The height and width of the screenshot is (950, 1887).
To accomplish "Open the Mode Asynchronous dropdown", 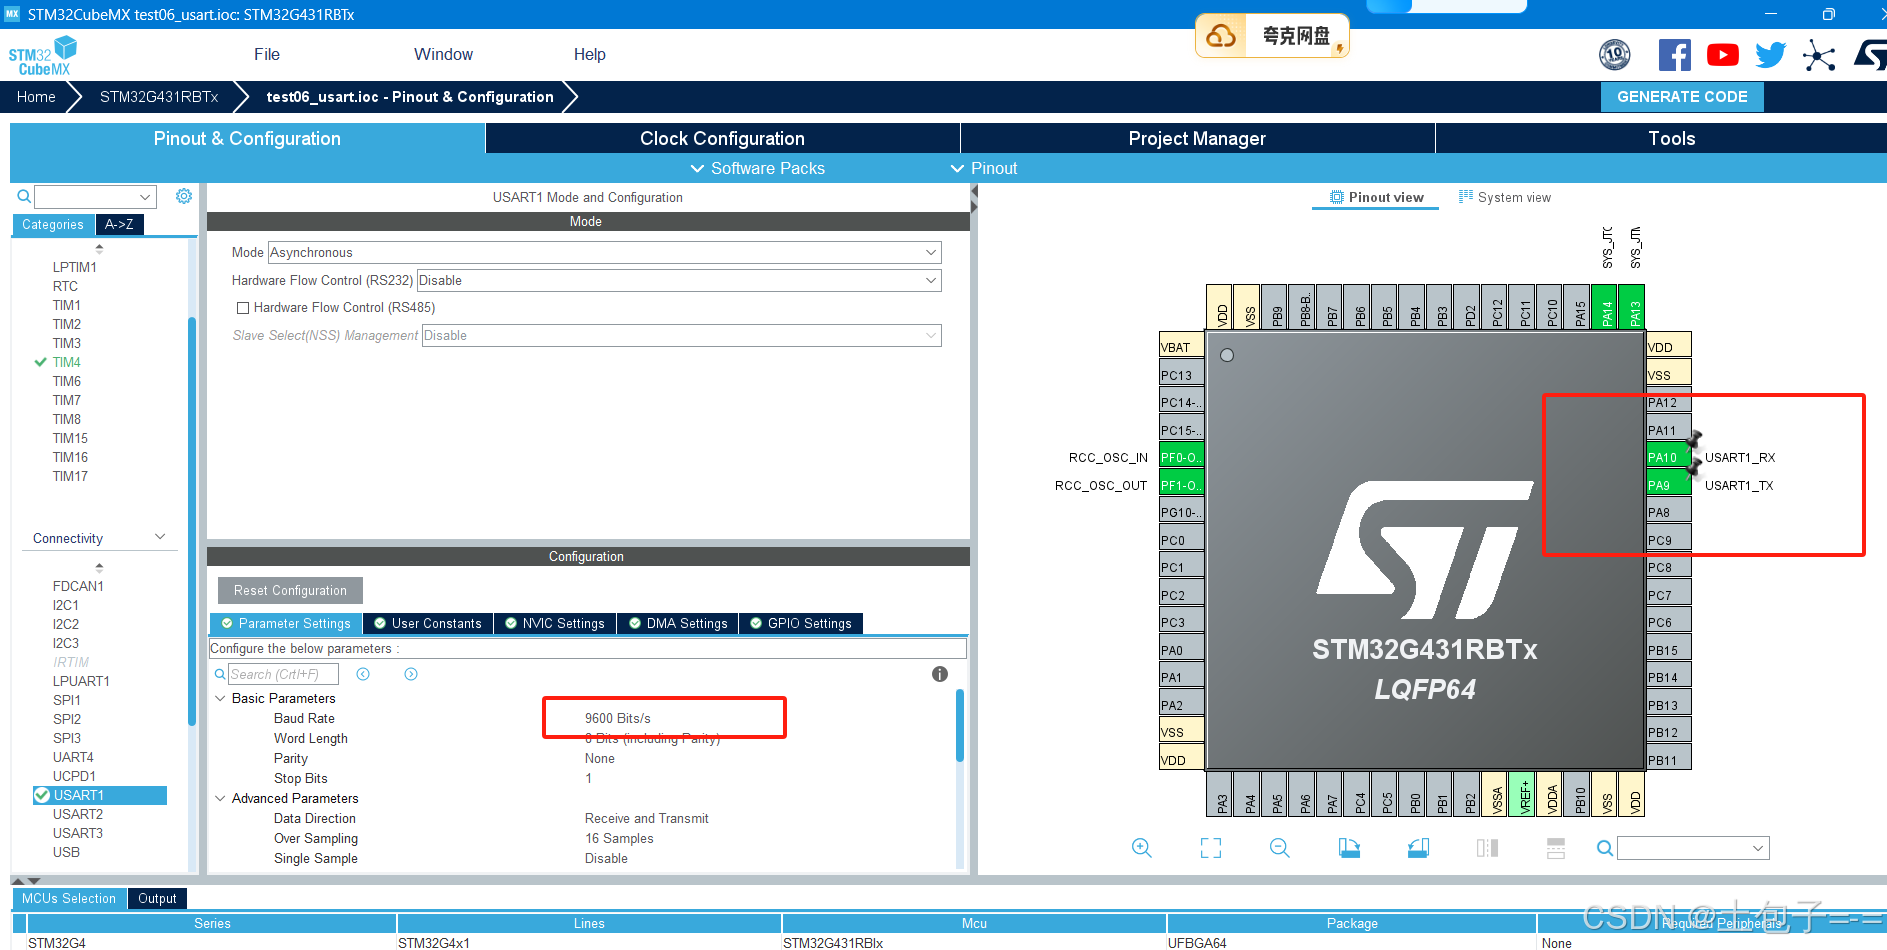I will [604, 253].
